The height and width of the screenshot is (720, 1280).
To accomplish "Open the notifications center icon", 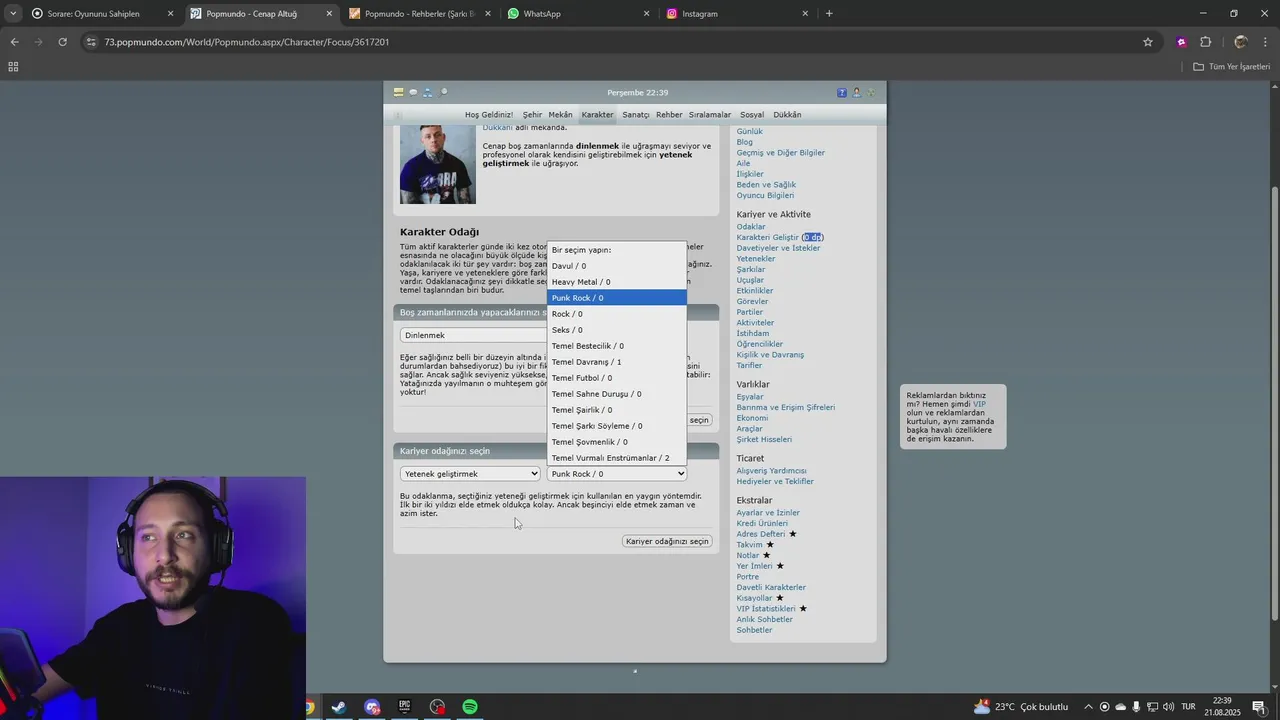I will click(x=1259, y=707).
